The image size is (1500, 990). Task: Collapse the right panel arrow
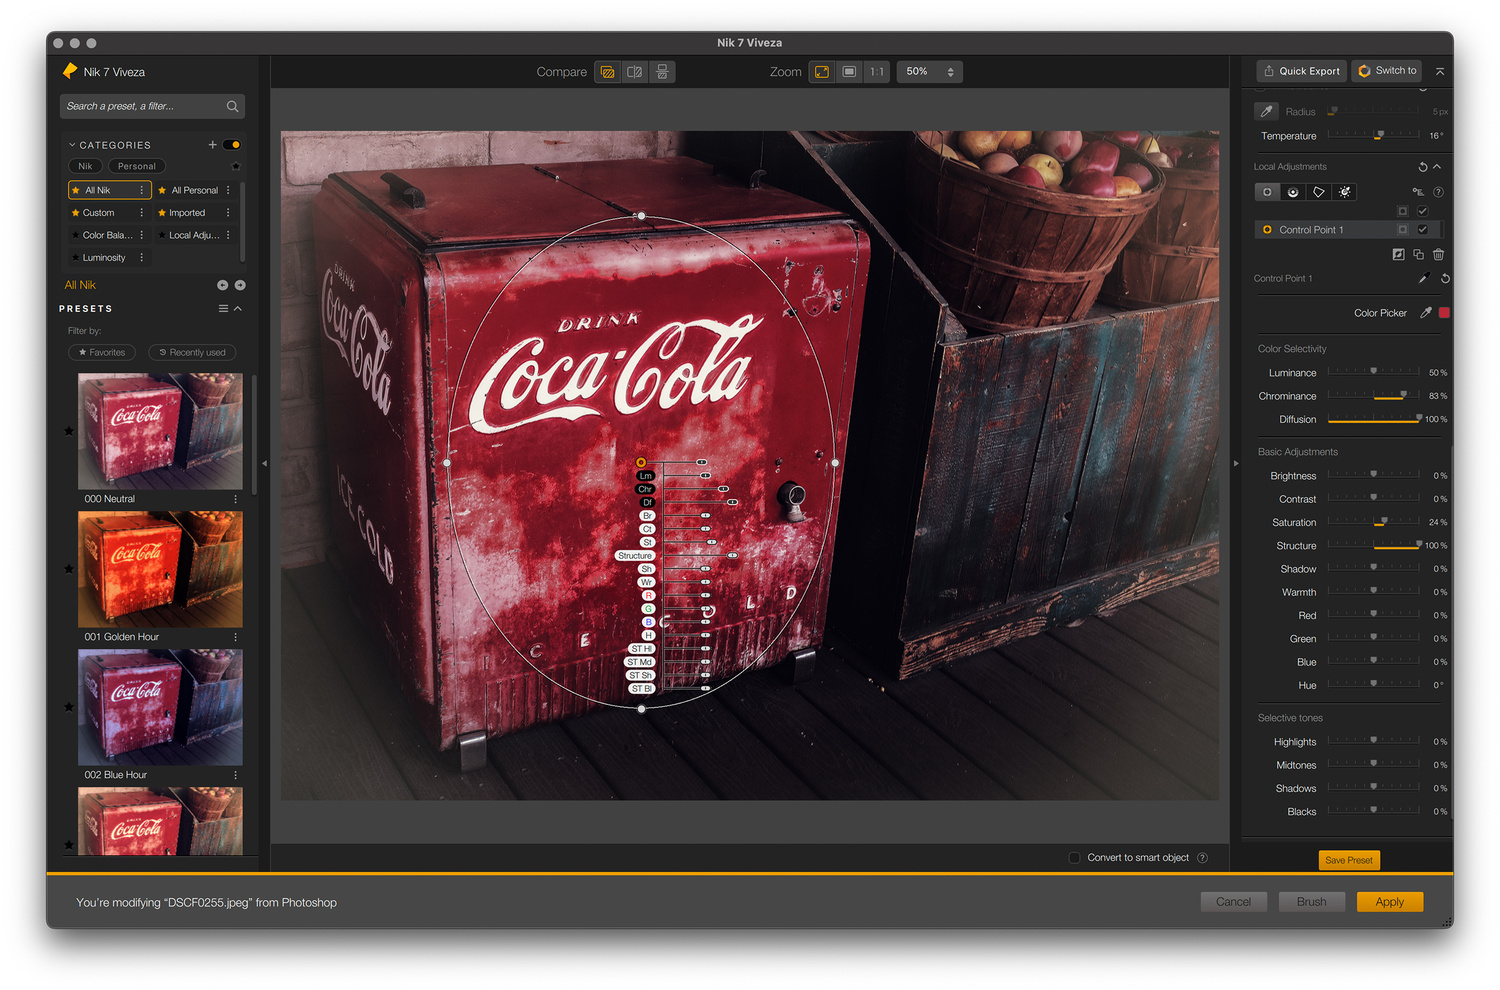point(1236,464)
